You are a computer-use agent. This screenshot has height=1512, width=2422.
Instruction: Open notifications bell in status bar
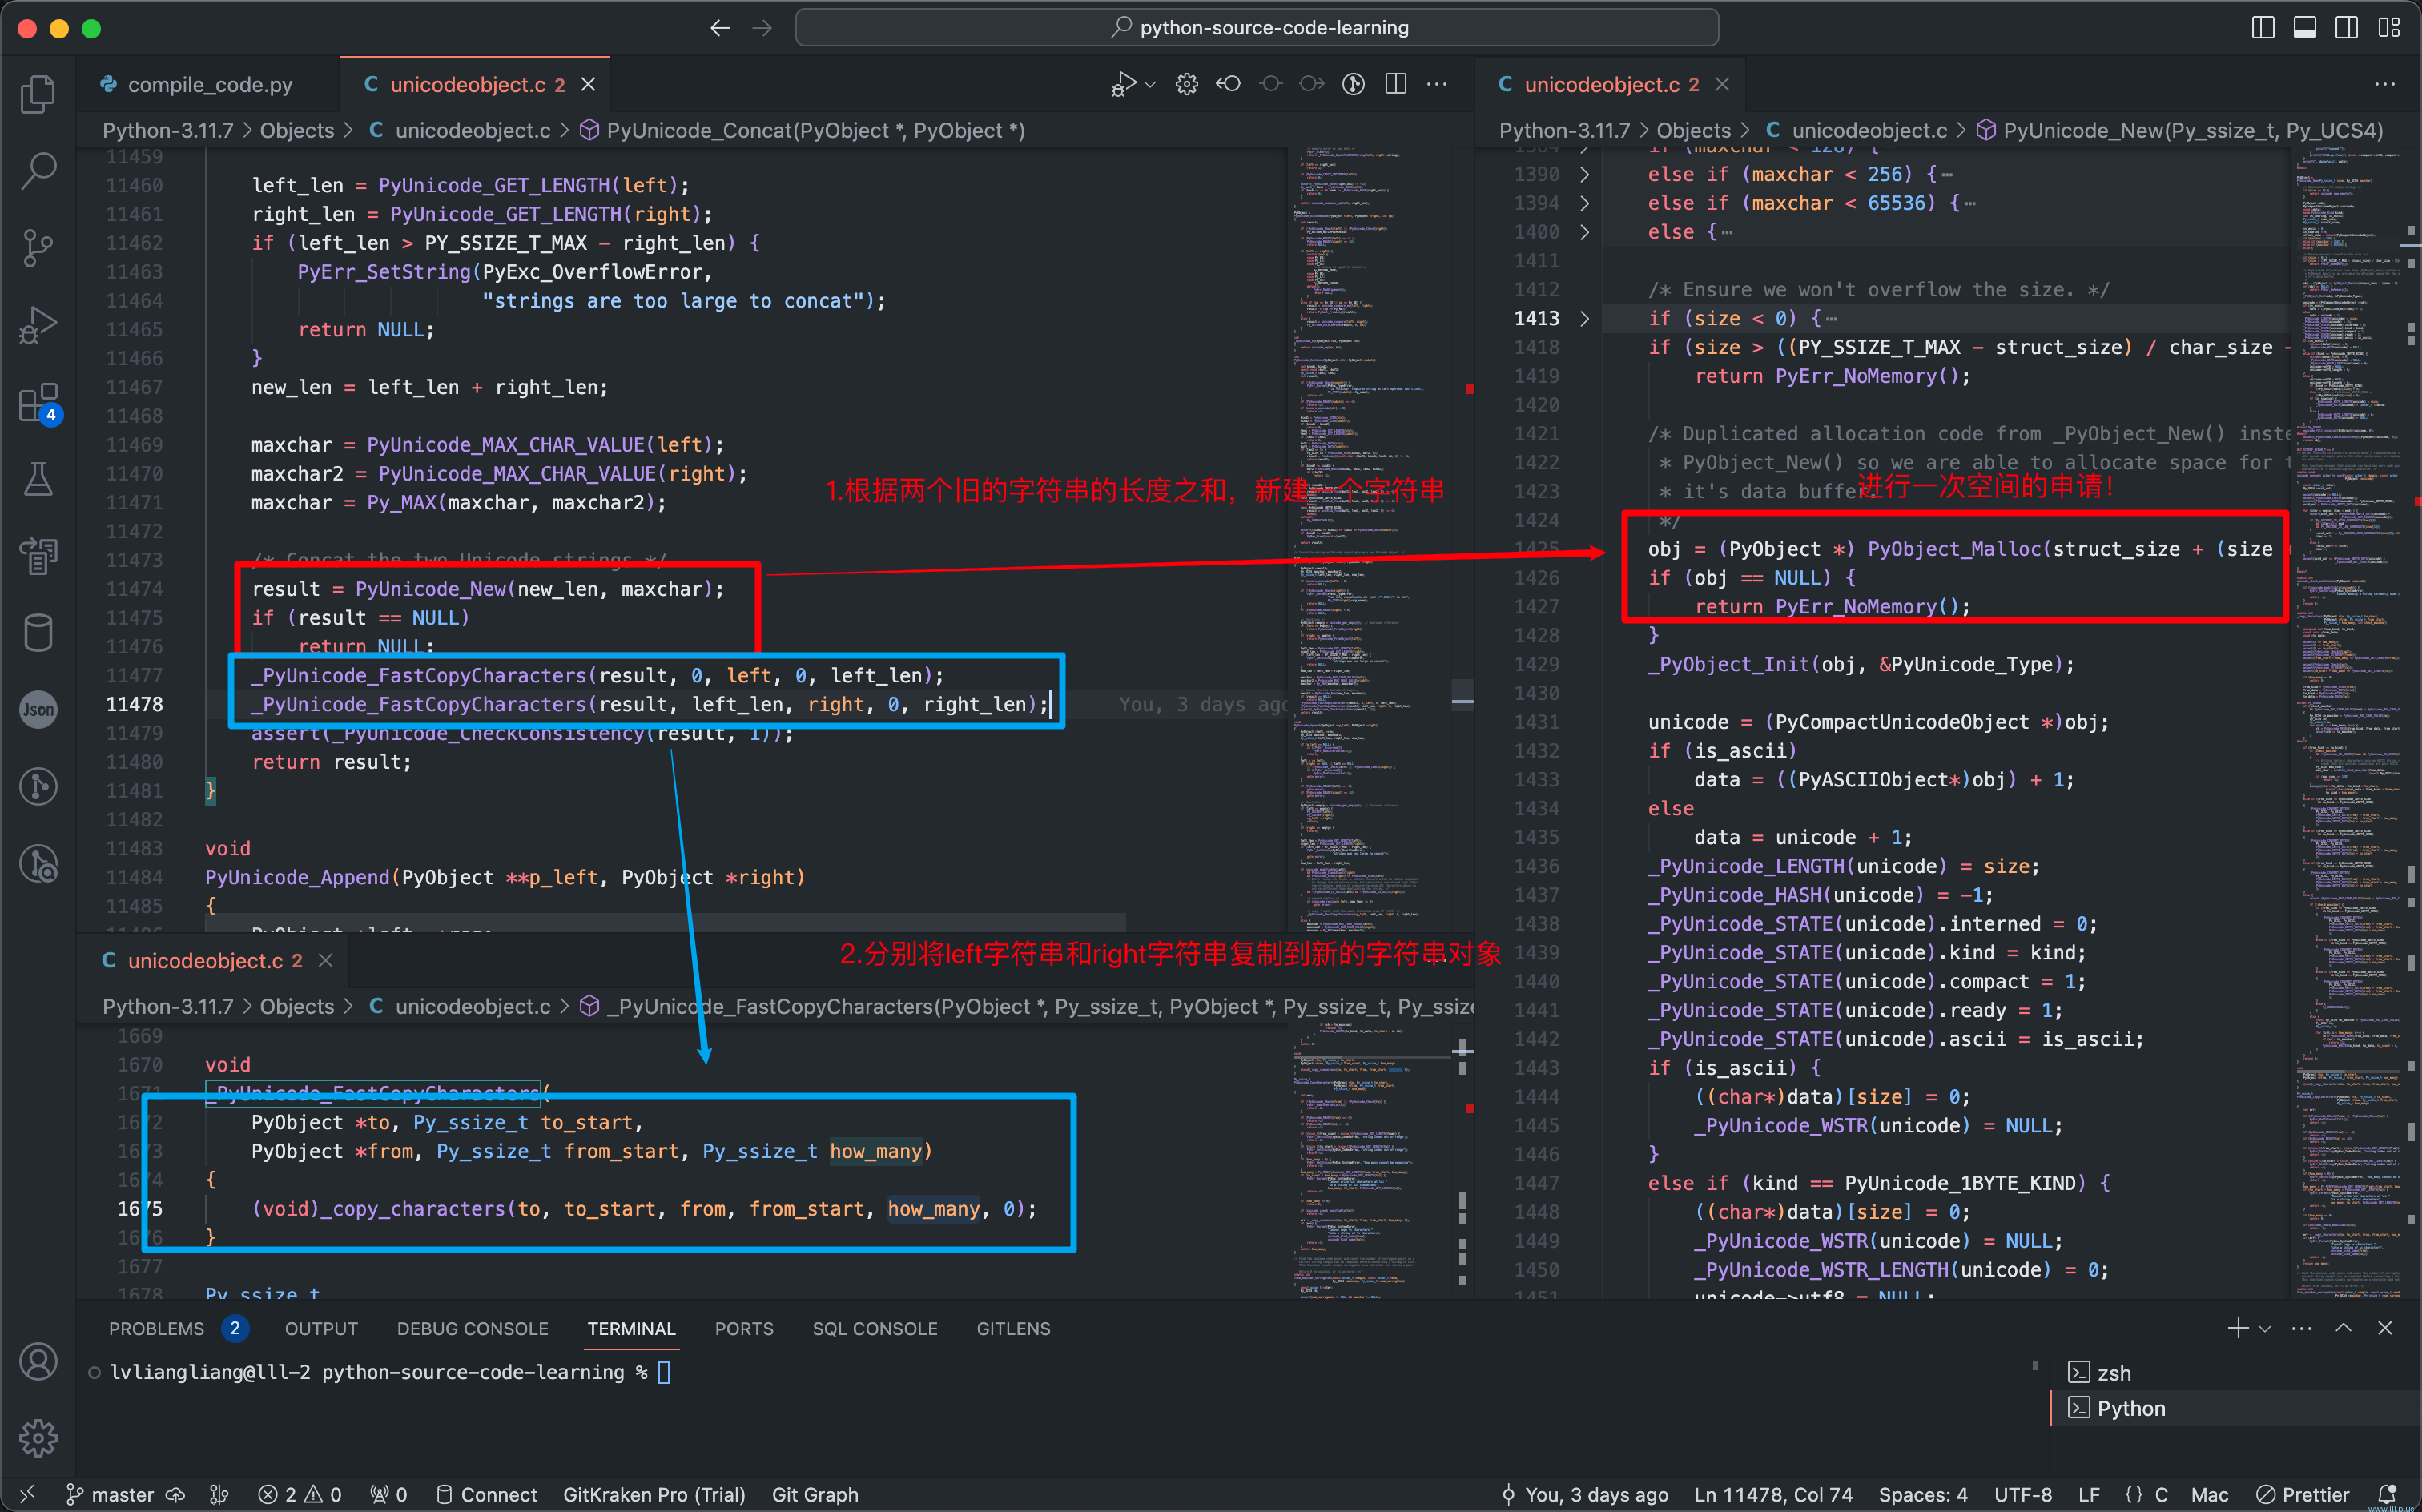tap(2388, 1495)
